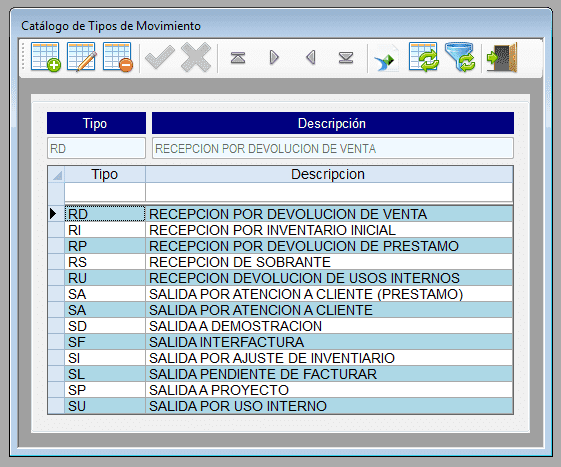Click the export document icon

(x=386, y=58)
